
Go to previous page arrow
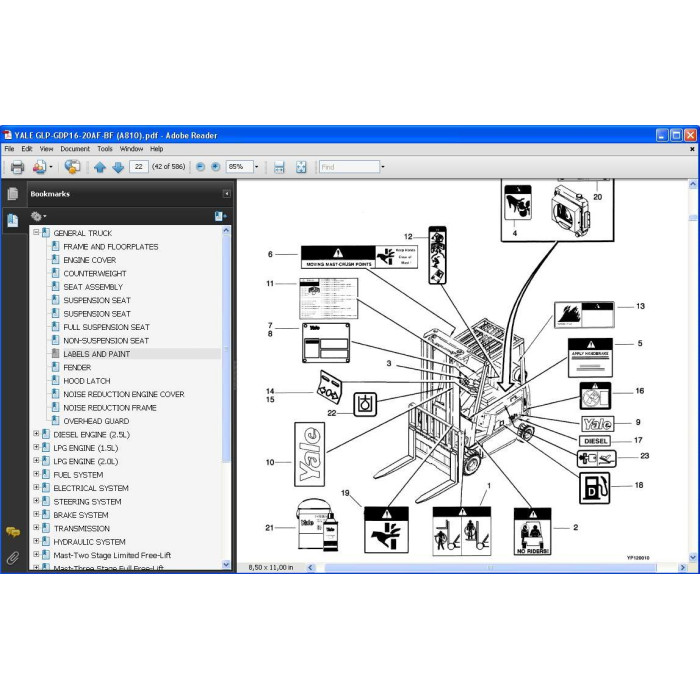[100, 167]
